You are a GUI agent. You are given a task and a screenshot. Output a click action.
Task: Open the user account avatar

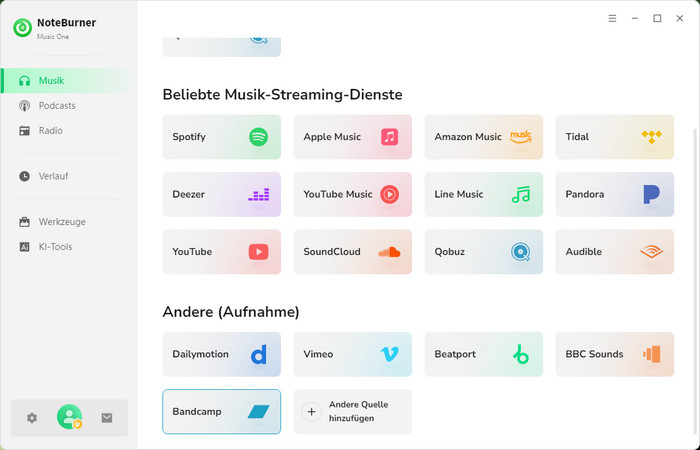point(69,417)
